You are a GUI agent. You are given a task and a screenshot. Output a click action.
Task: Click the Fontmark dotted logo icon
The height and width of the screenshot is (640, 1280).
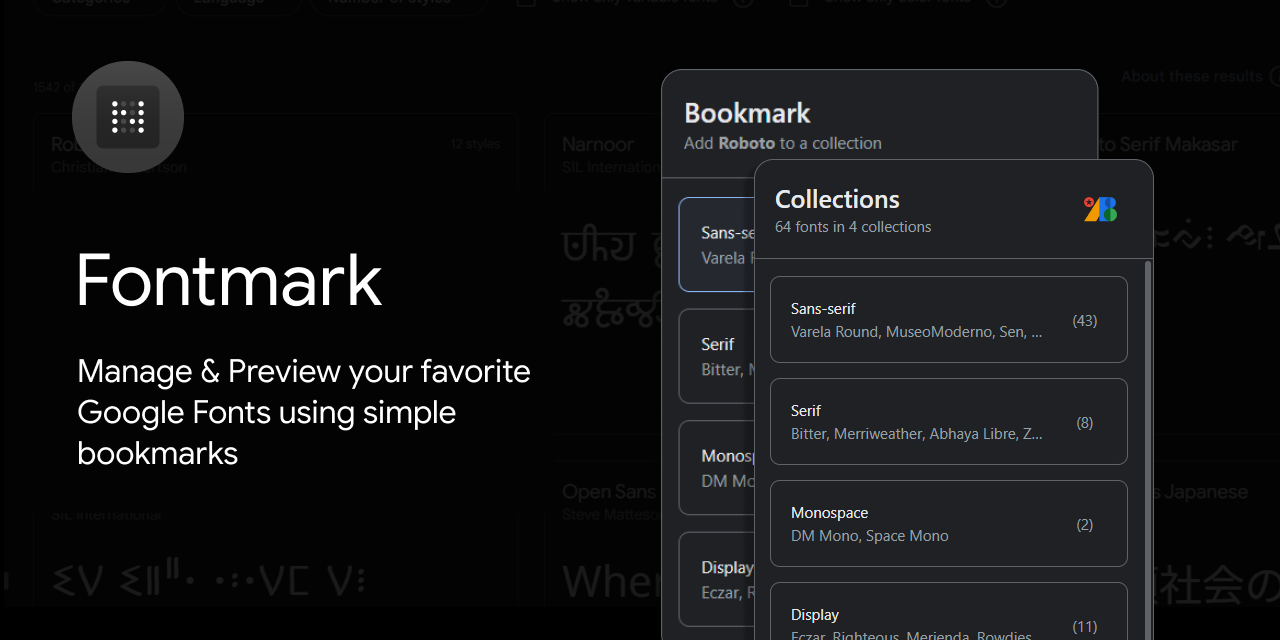(128, 117)
